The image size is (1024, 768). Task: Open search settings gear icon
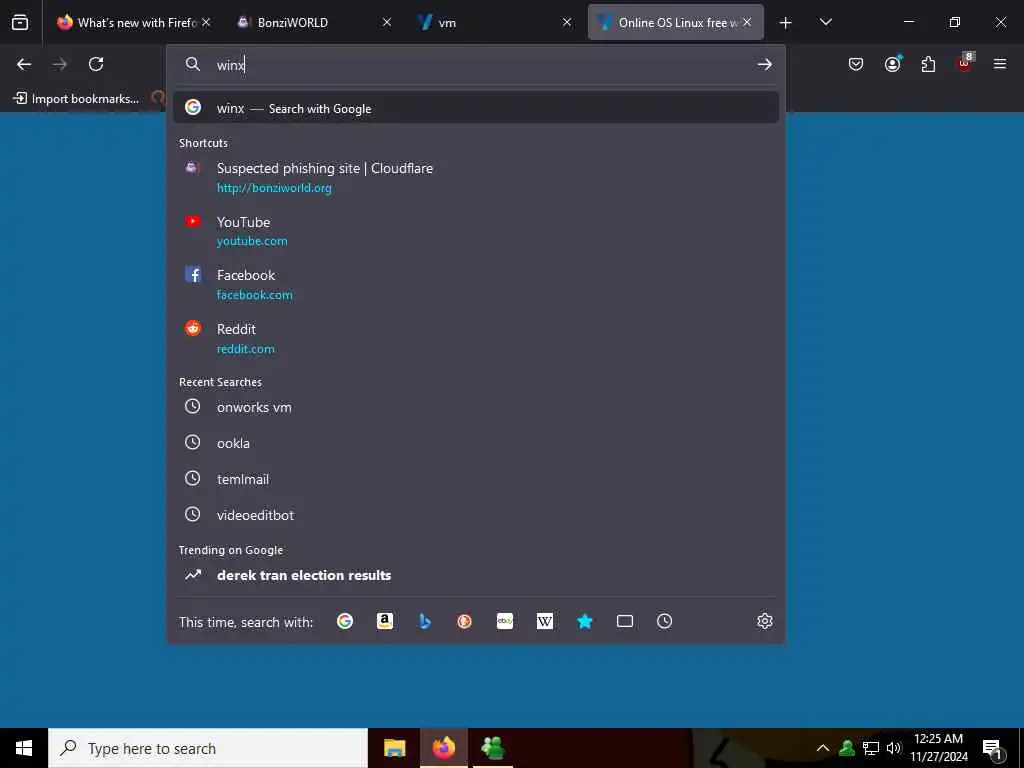[x=765, y=621]
